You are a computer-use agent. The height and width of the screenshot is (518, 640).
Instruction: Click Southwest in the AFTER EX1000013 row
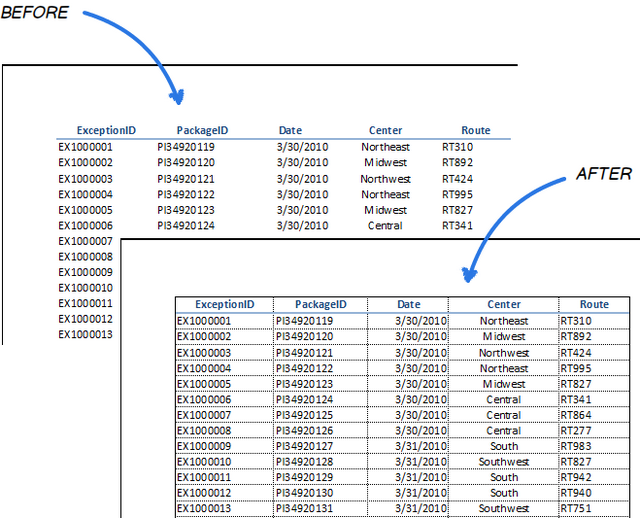point(504,509)
